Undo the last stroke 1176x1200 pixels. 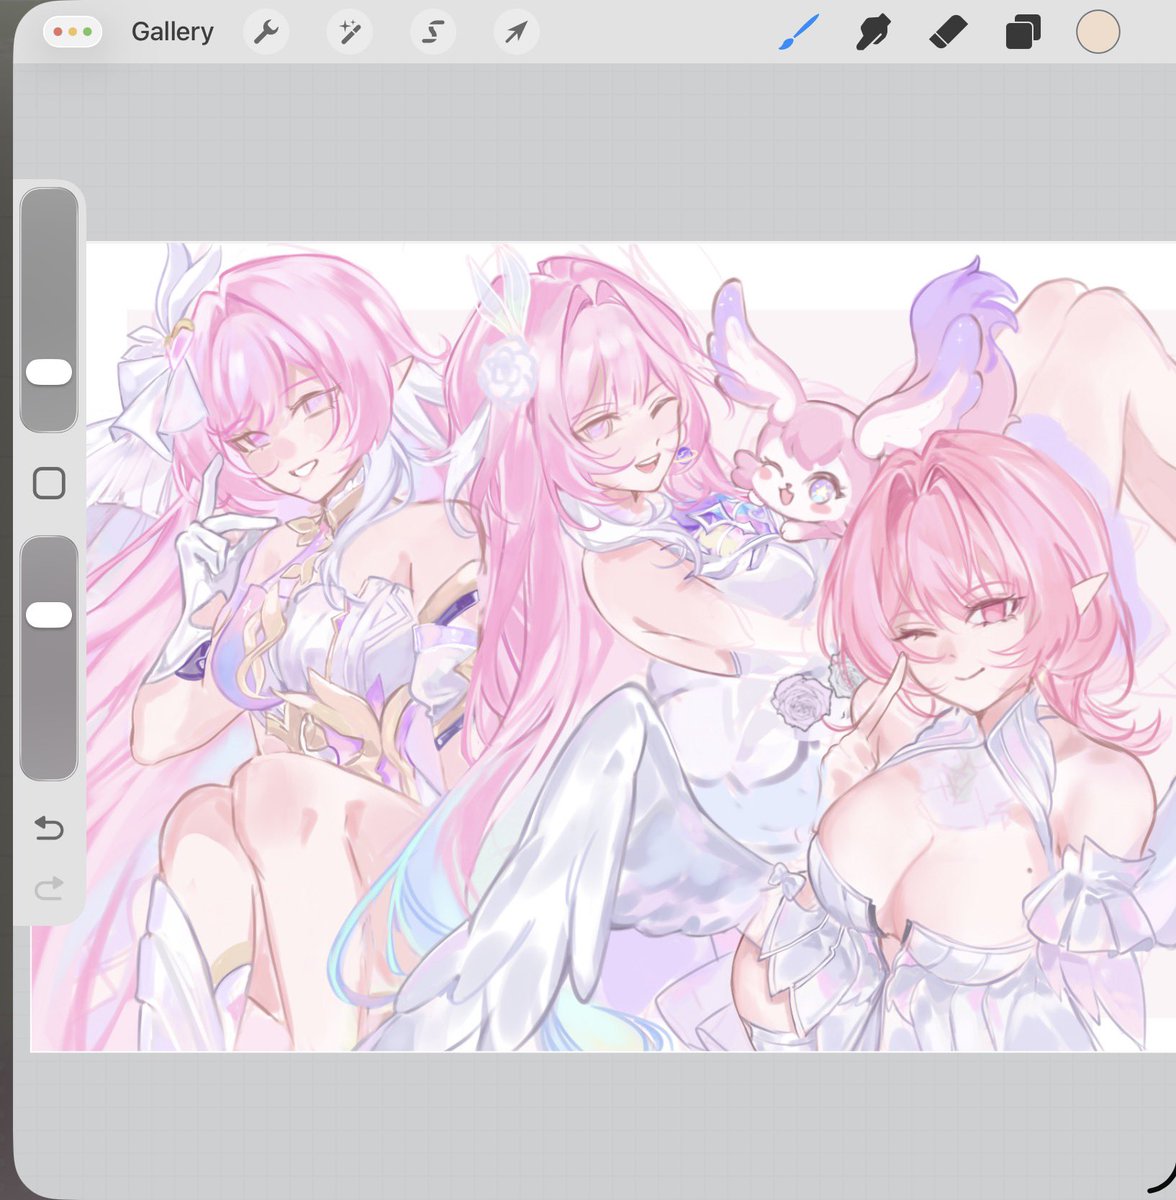point(49,828)
